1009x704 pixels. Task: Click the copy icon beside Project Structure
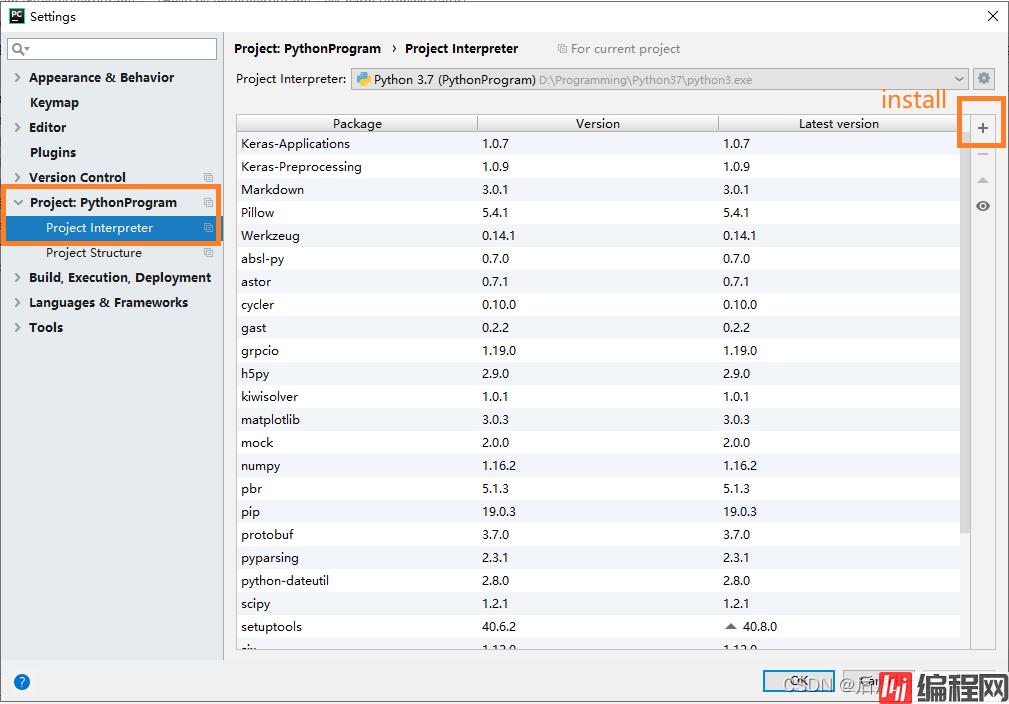point(208,253)
